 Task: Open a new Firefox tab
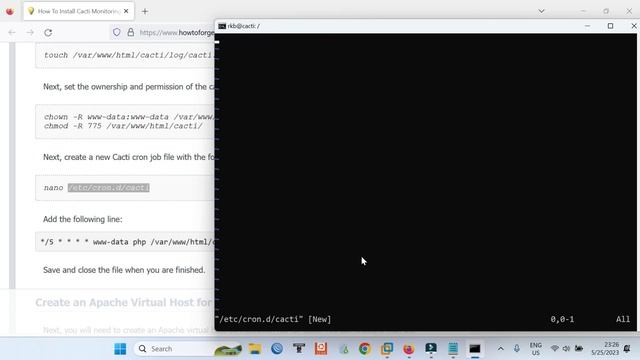point(145,11)
